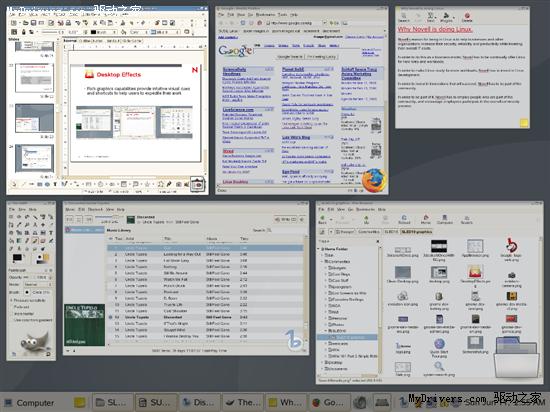Image resolution: width=550 pixels, height=412 pixels.
Task: Click the Home icon in the file browser toolbar
Action: pos(425,220)
